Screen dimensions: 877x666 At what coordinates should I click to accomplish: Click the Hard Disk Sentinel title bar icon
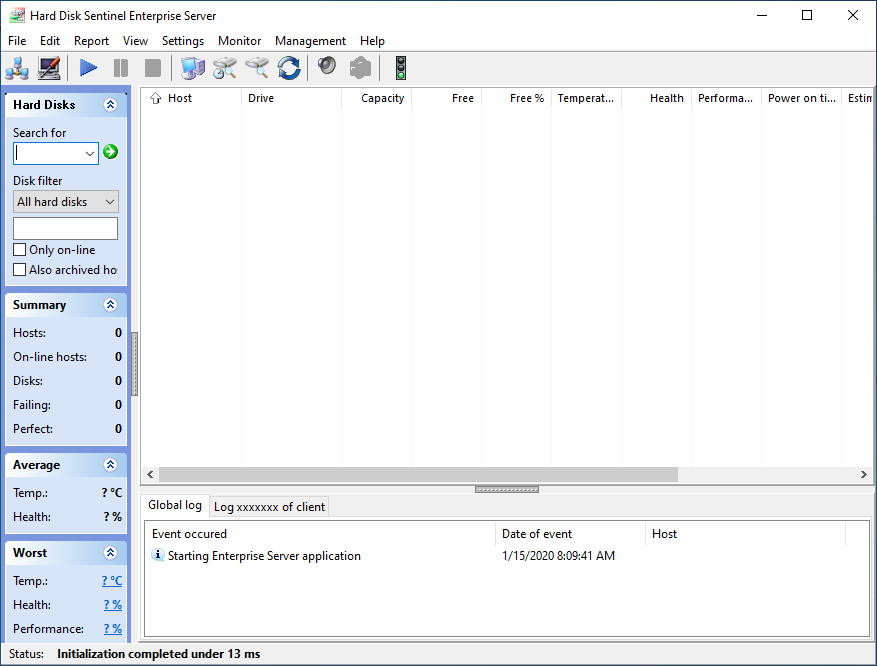(17, 15)
